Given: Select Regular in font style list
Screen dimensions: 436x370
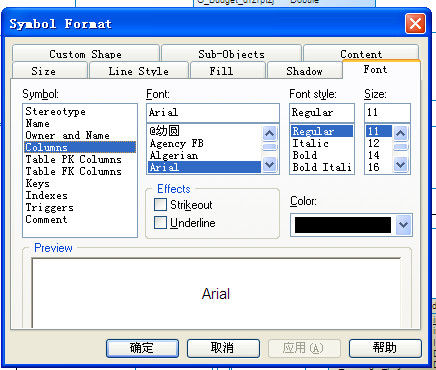Looking at the screenshot, I should click(322, 131).
